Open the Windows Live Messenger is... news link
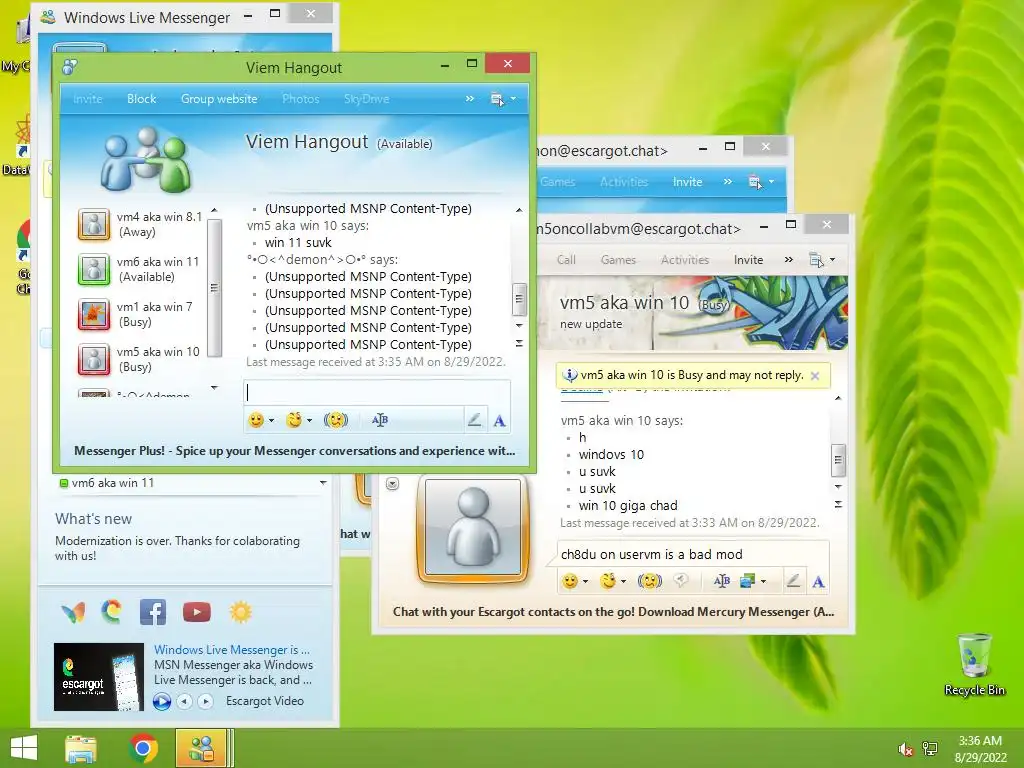1024x768 pixels. tap(232, 650)
